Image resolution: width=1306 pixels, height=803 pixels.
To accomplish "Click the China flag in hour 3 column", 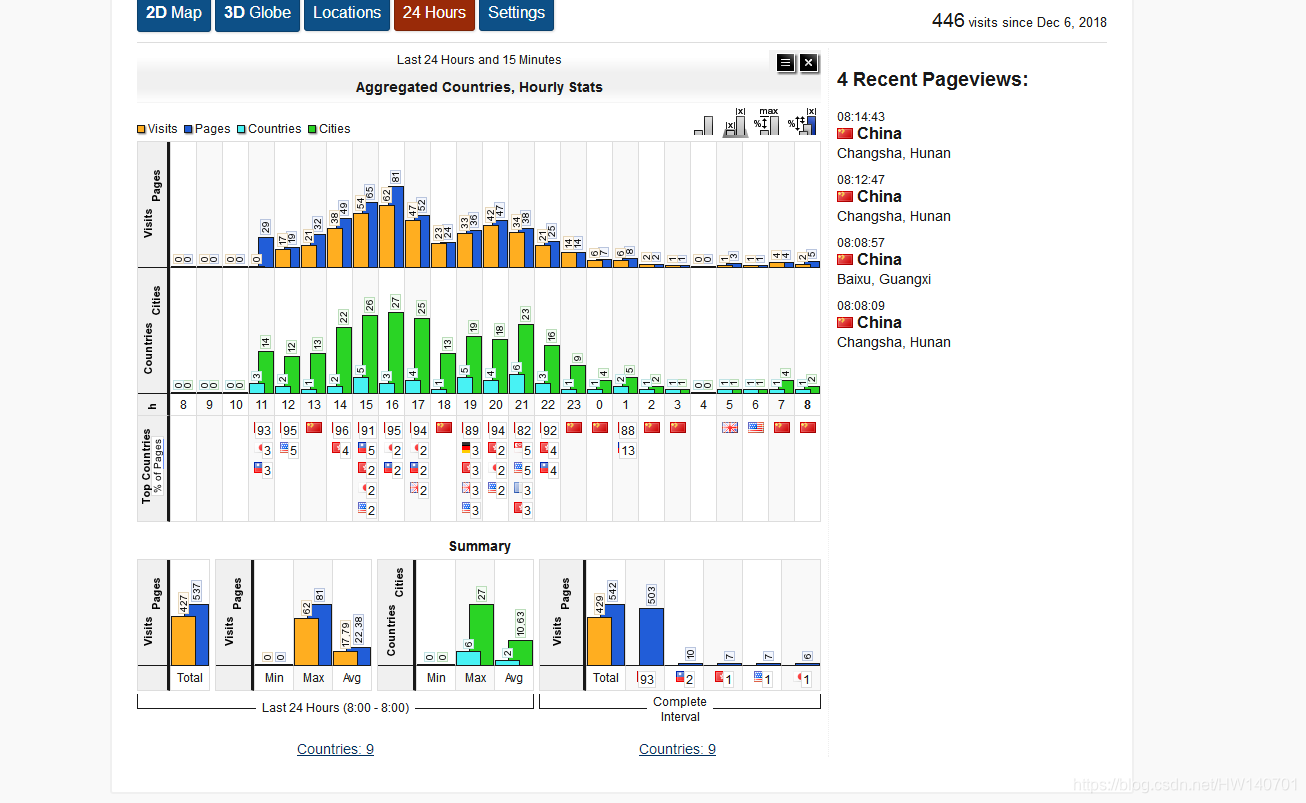I will [x=678, y=428].
